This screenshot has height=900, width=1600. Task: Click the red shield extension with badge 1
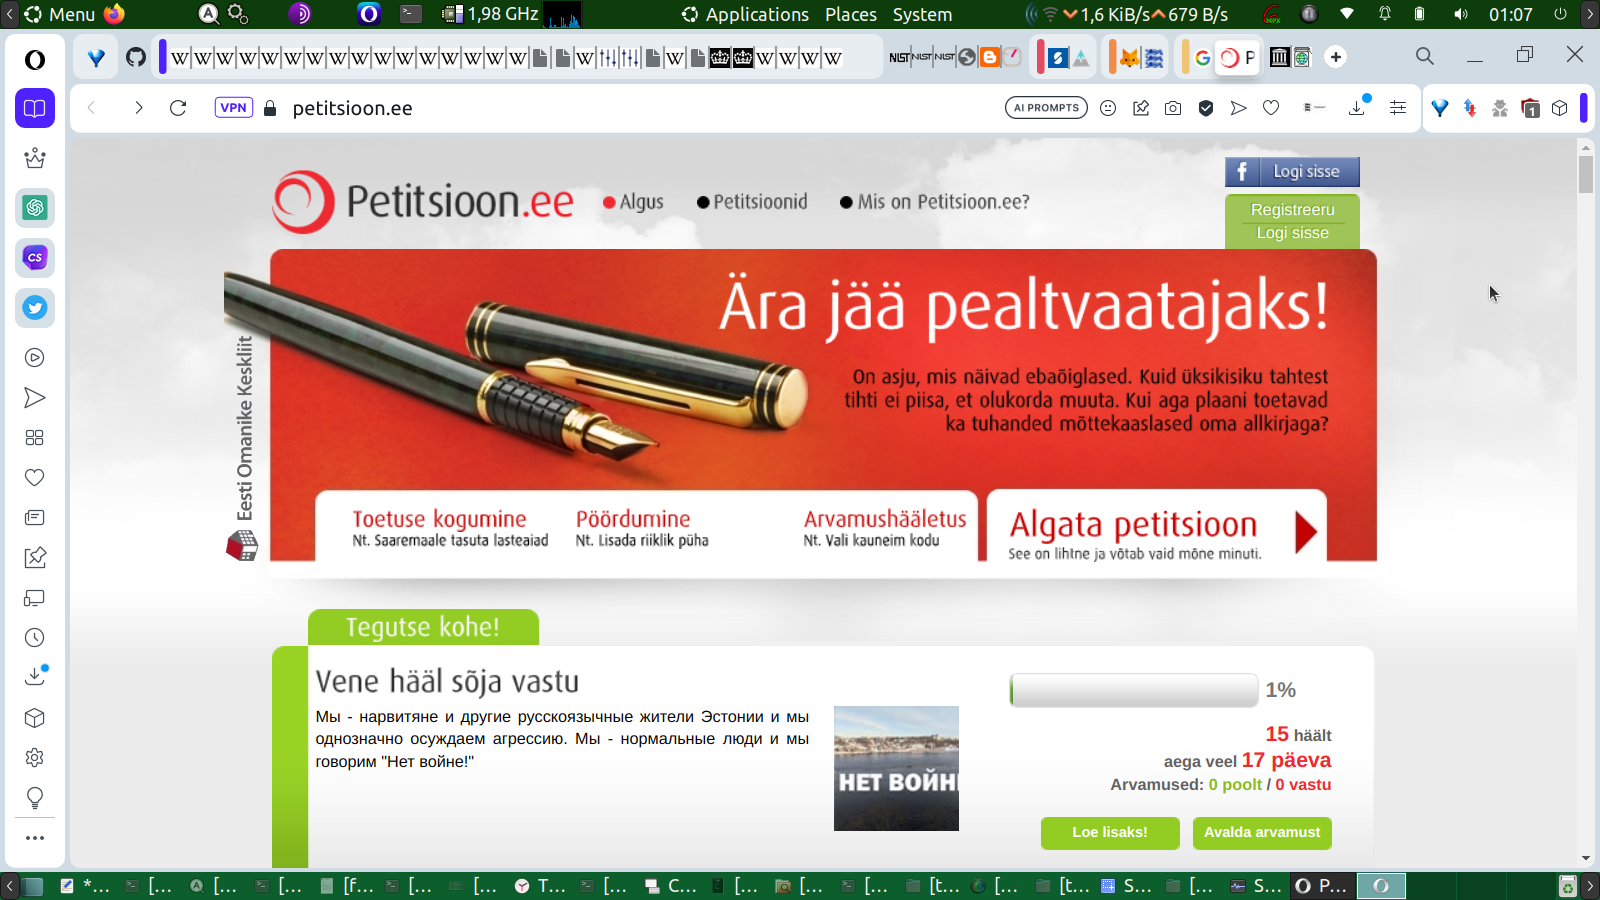1530,108
